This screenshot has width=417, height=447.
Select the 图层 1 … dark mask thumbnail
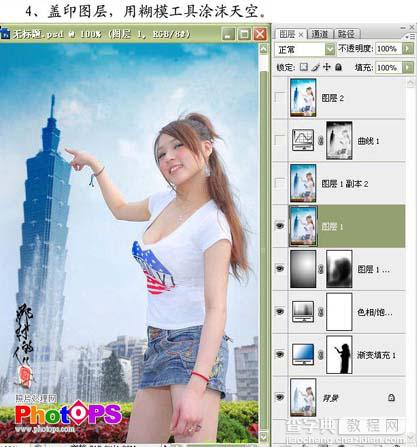pyautogui.click(x=339, y=269)
